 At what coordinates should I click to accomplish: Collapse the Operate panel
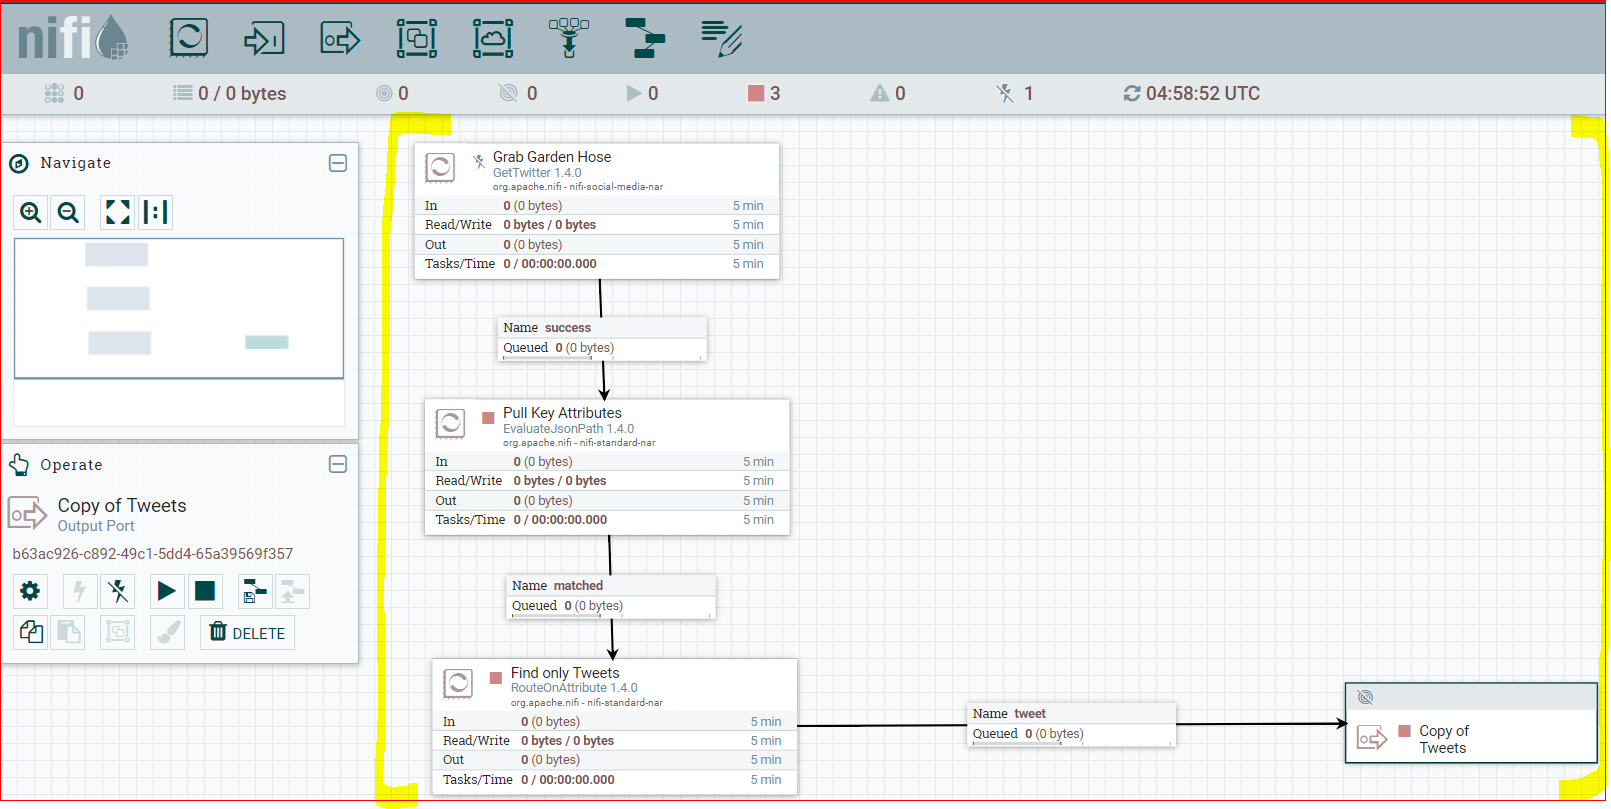click(x=338, y=464)
